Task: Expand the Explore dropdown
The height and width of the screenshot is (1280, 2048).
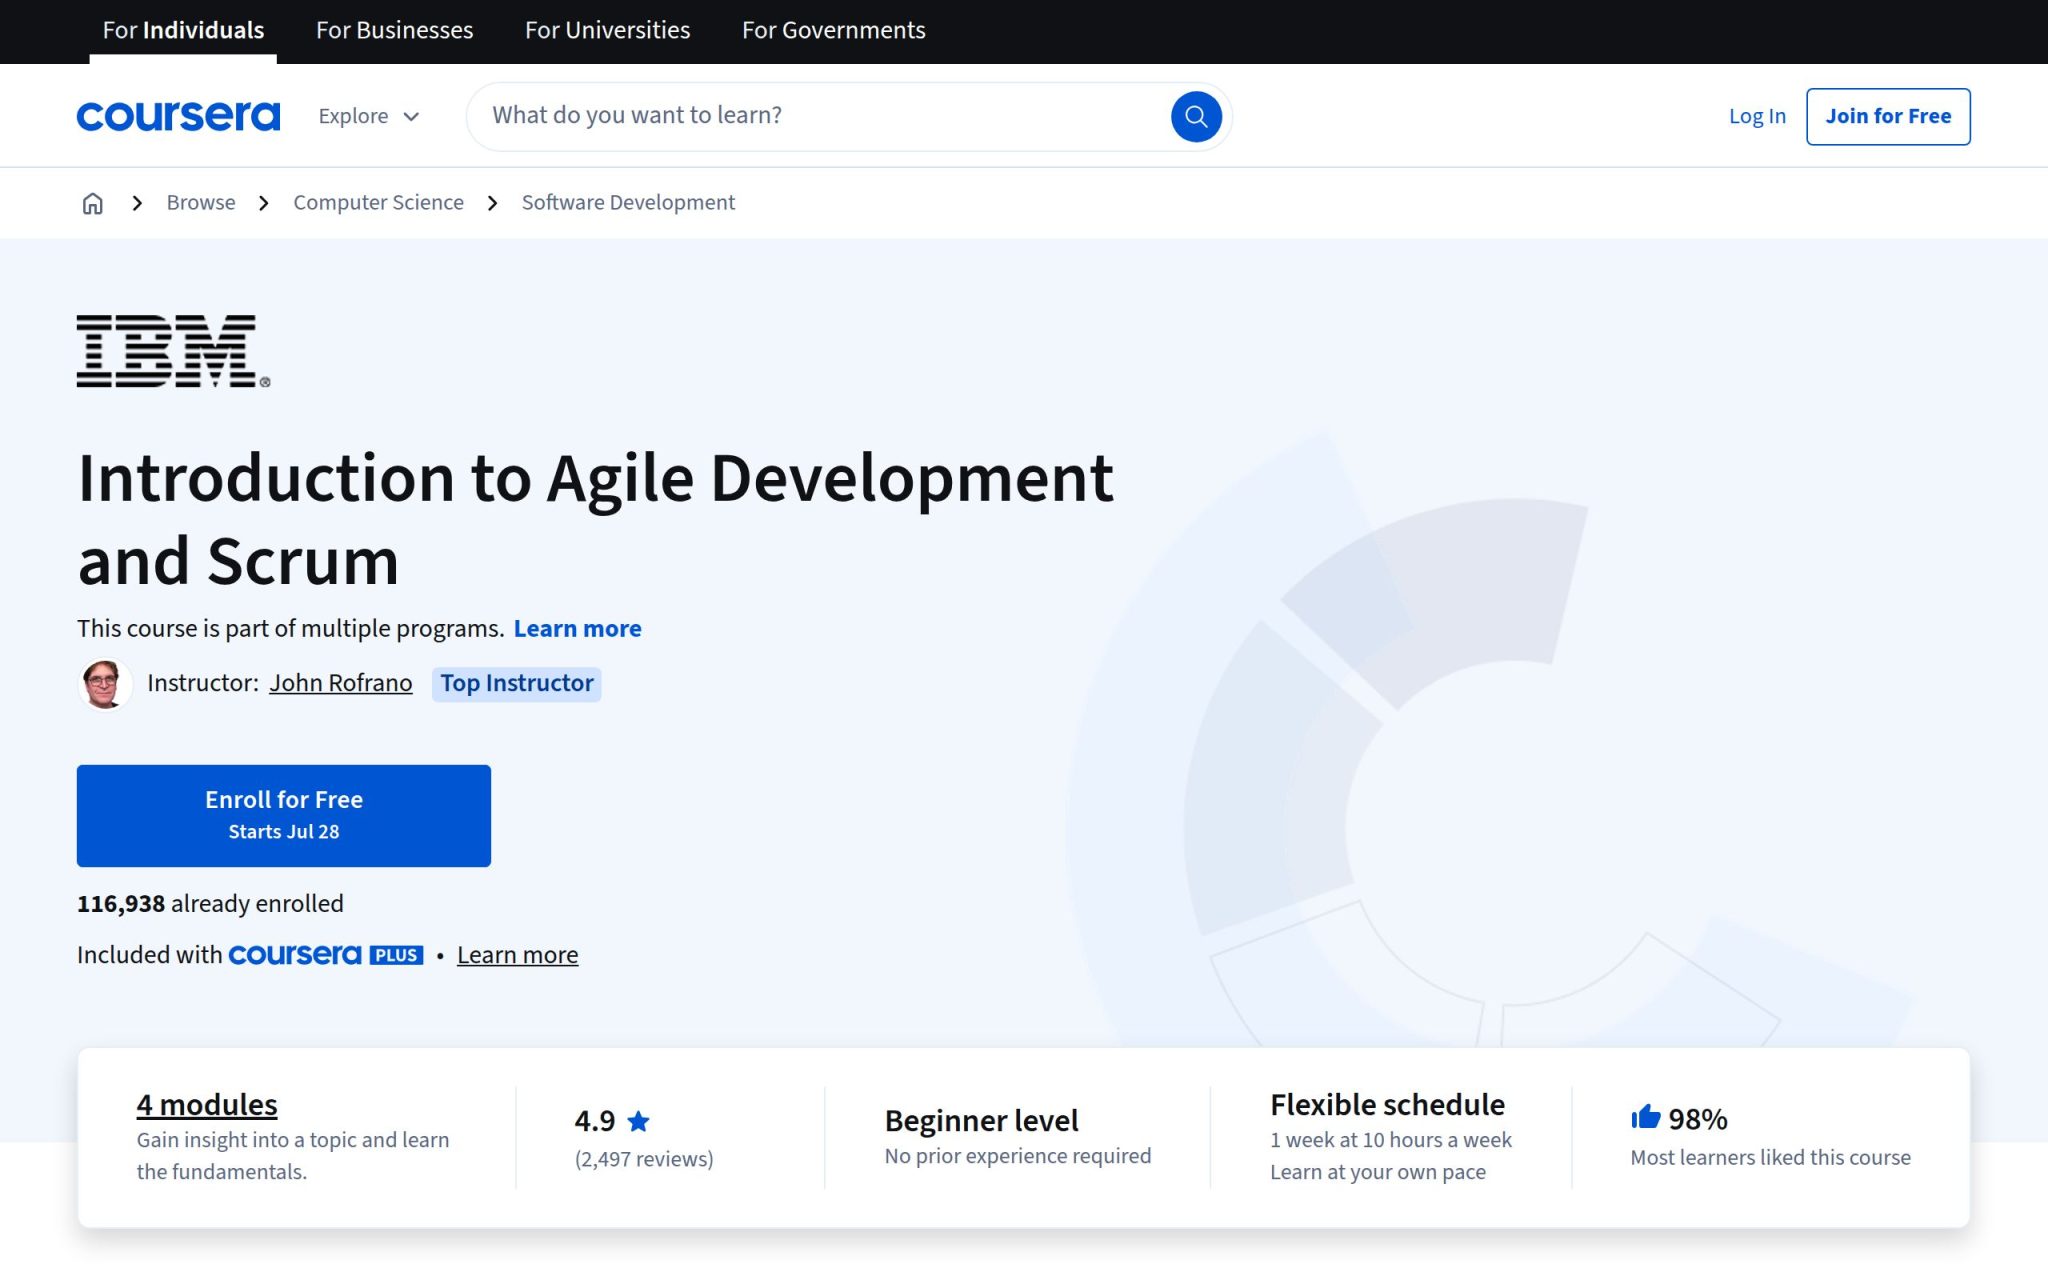Action: tap(369, 116)
